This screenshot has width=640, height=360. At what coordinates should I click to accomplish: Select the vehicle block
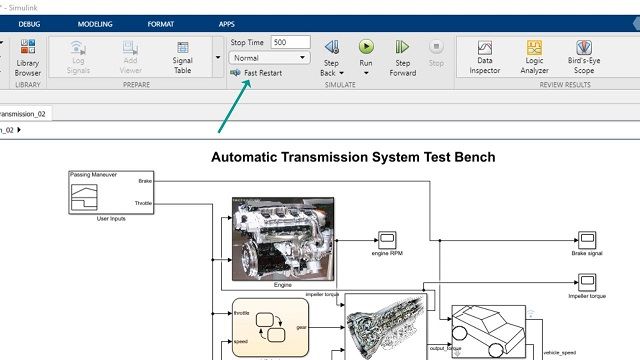tap(489, 332)
